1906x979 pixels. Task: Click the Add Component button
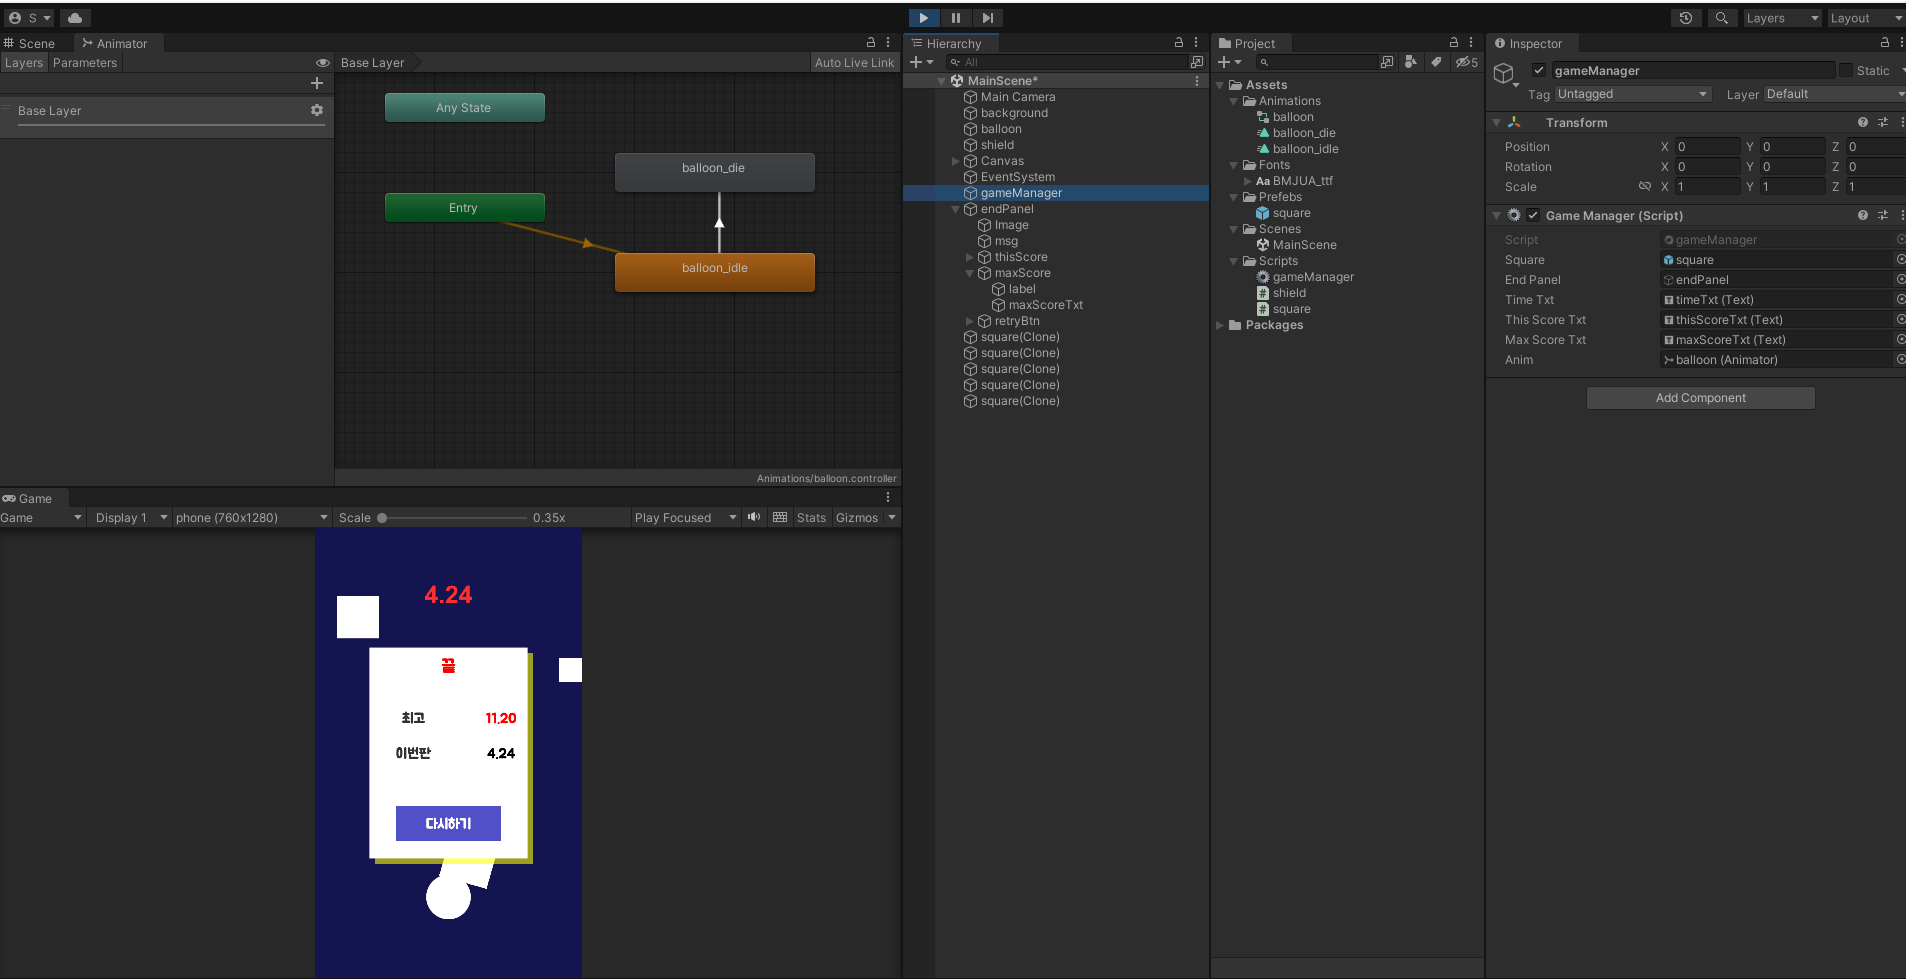pos(1700,398)
